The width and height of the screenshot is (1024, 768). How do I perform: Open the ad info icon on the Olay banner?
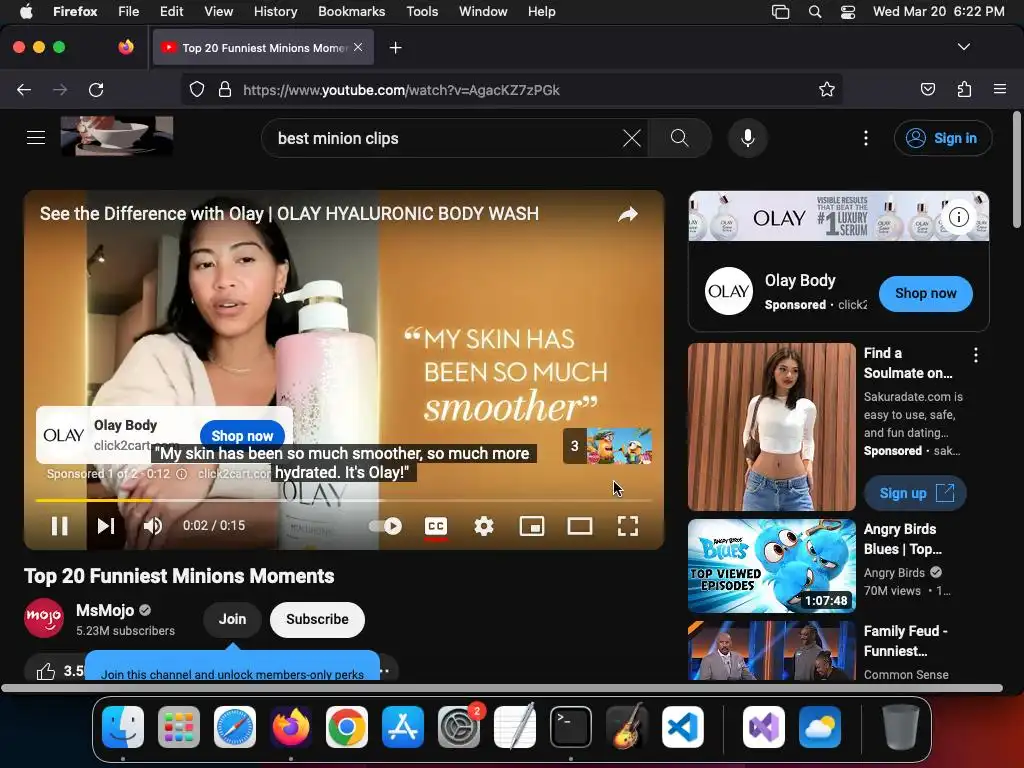click(x=958, y=217)
